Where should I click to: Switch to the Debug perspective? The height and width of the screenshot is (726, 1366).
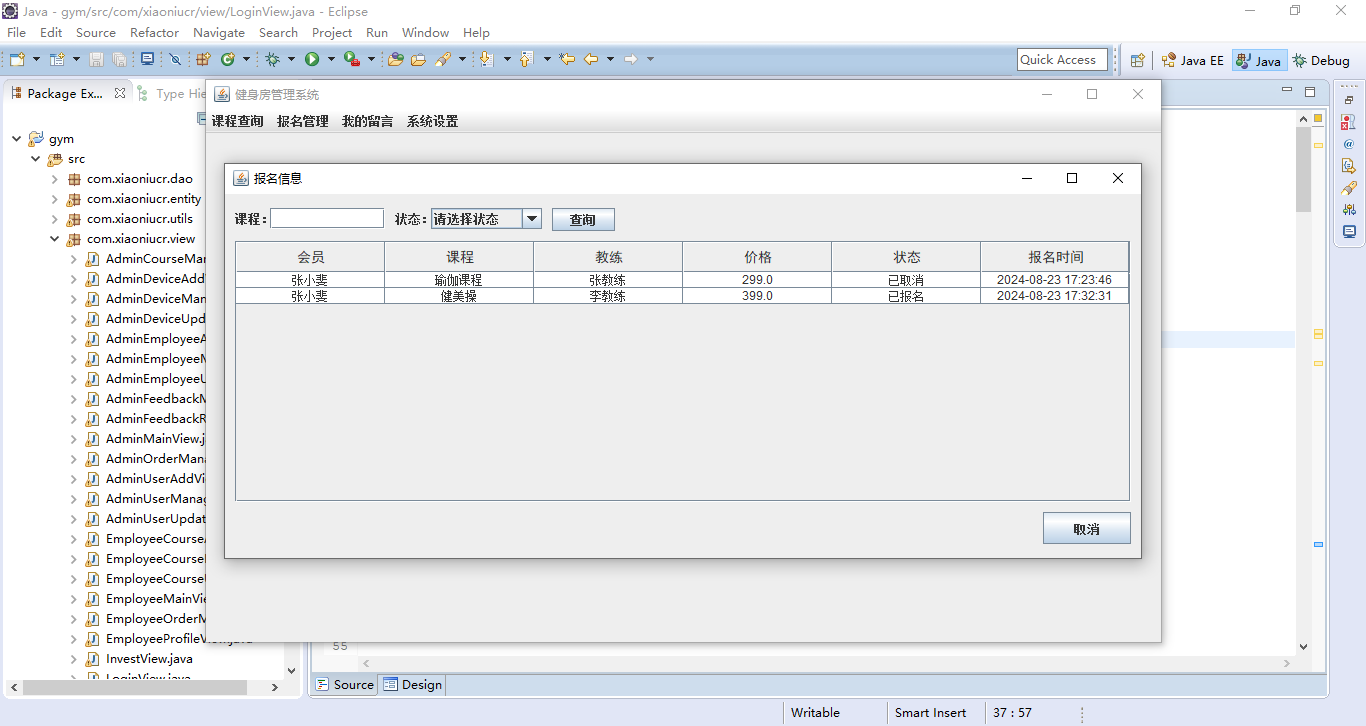pos(1321,61)
